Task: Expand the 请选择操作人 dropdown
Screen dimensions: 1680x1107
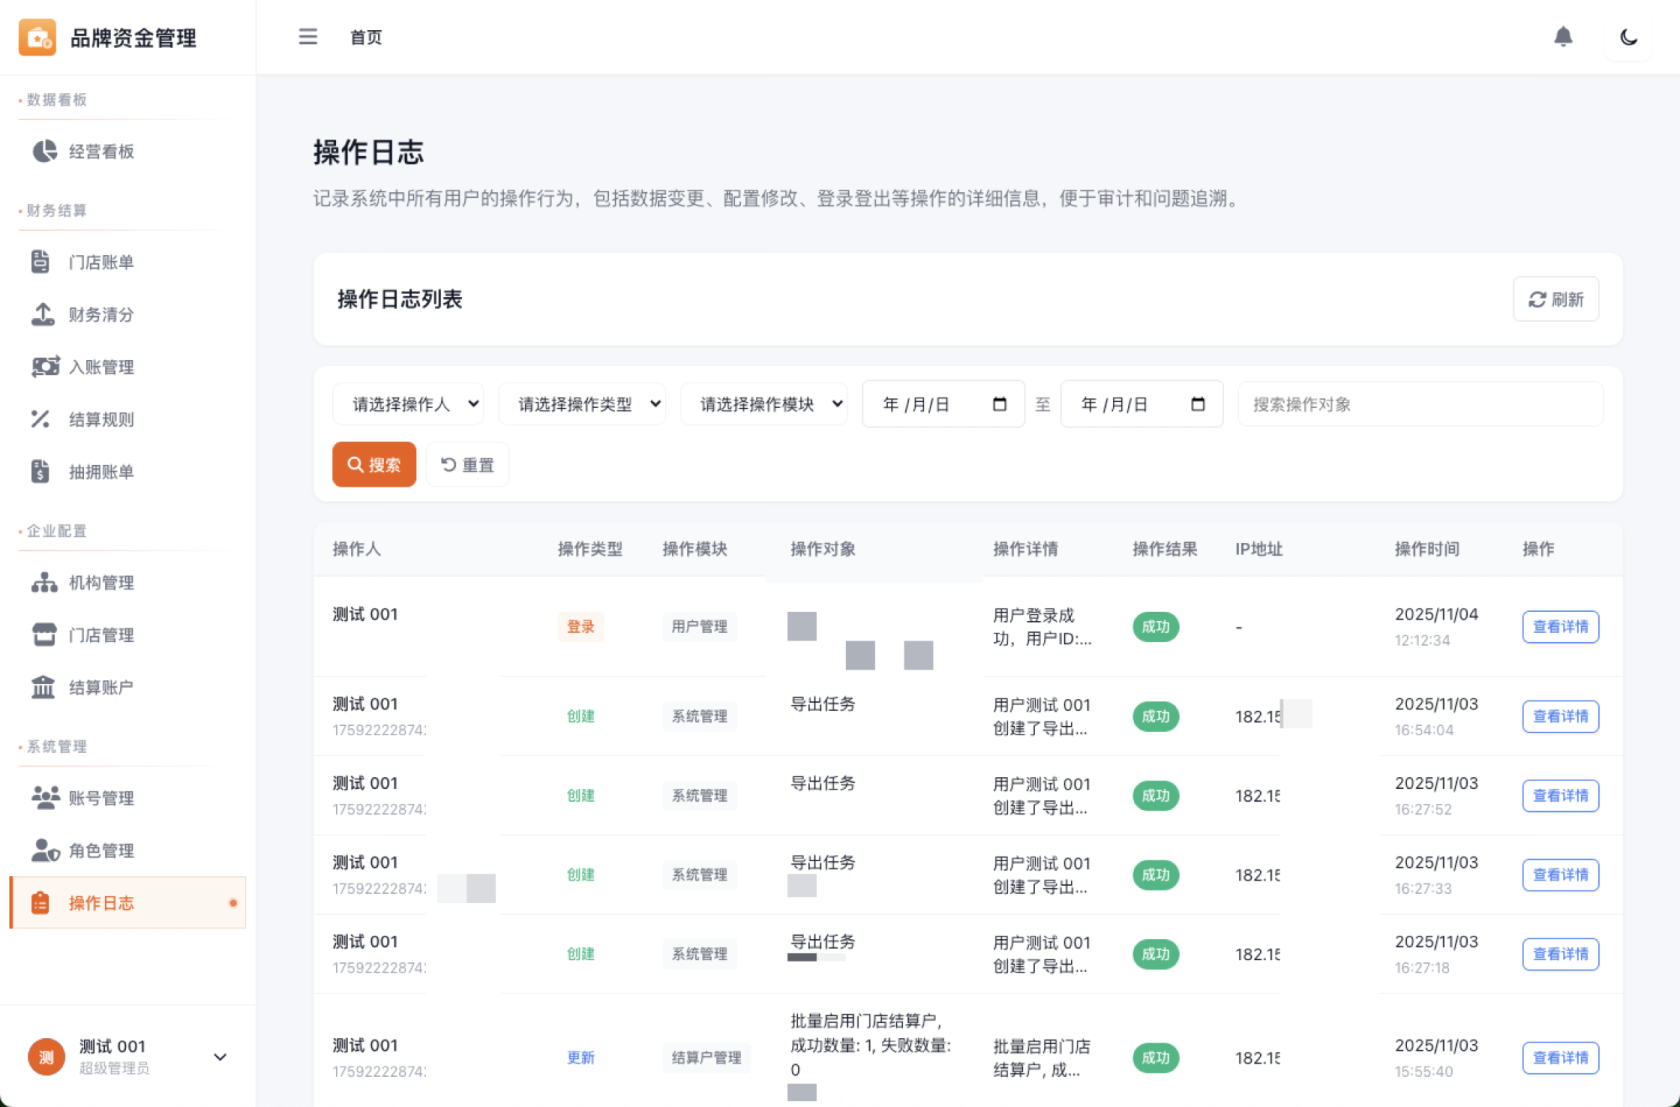Action: (408, 404)
